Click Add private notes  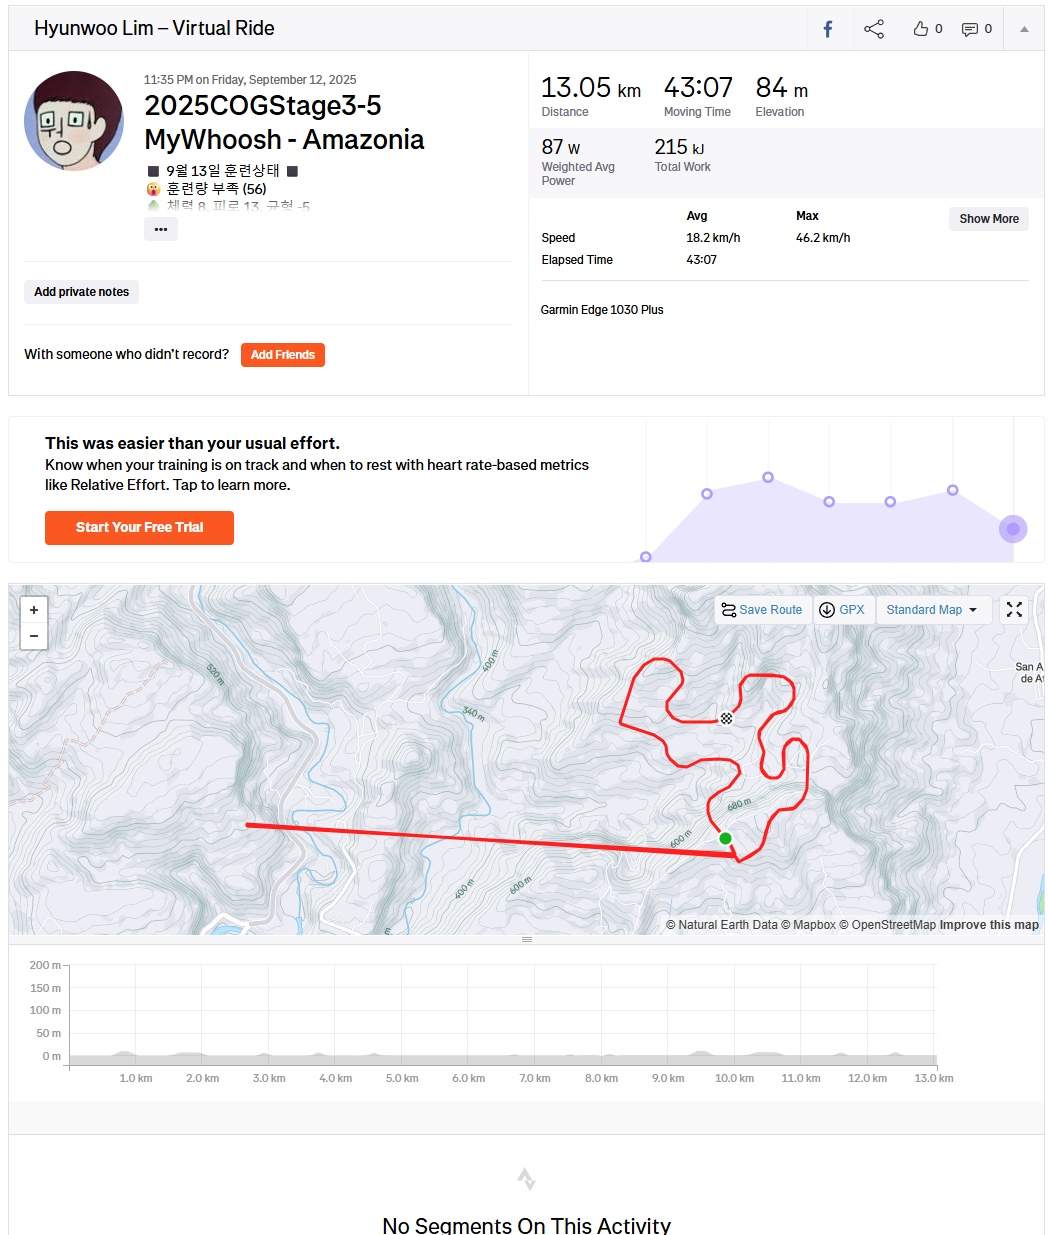coord(81,292)
